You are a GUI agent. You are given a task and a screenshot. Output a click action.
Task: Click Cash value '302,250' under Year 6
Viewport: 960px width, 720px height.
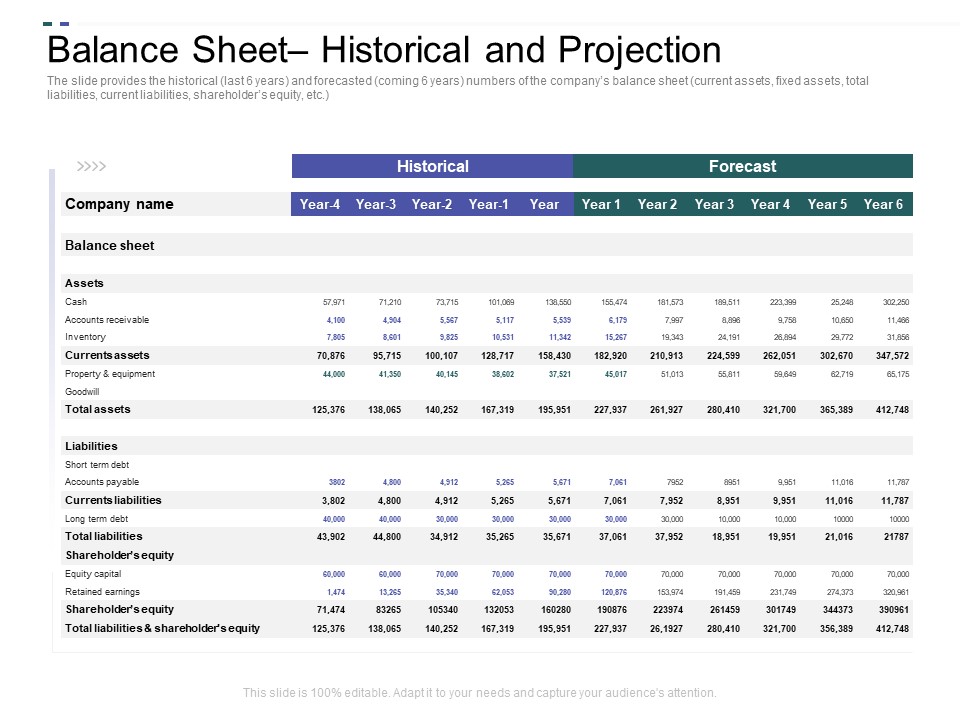(896, 302)
